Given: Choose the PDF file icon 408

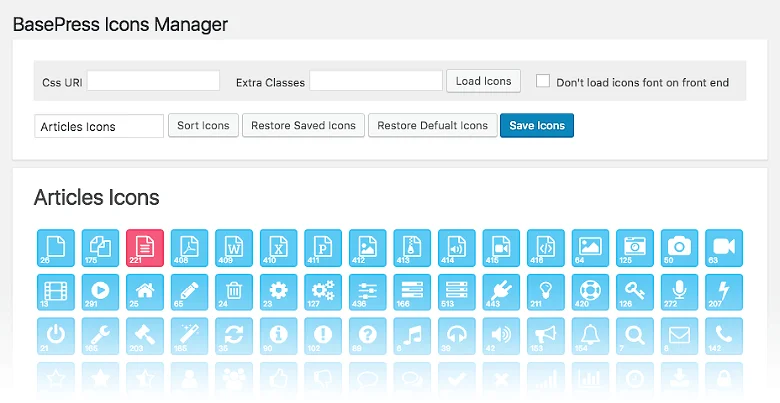Looking at the screenshot, I should [190, 248].
